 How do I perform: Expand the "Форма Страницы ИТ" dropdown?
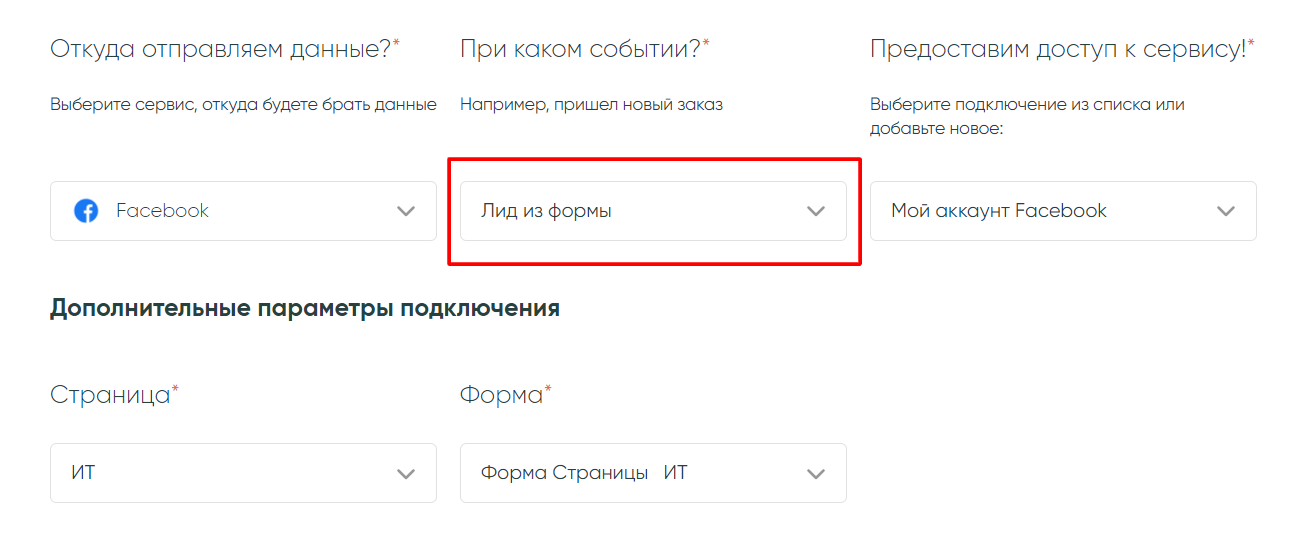pyautogui.click(x=653, y=473)
